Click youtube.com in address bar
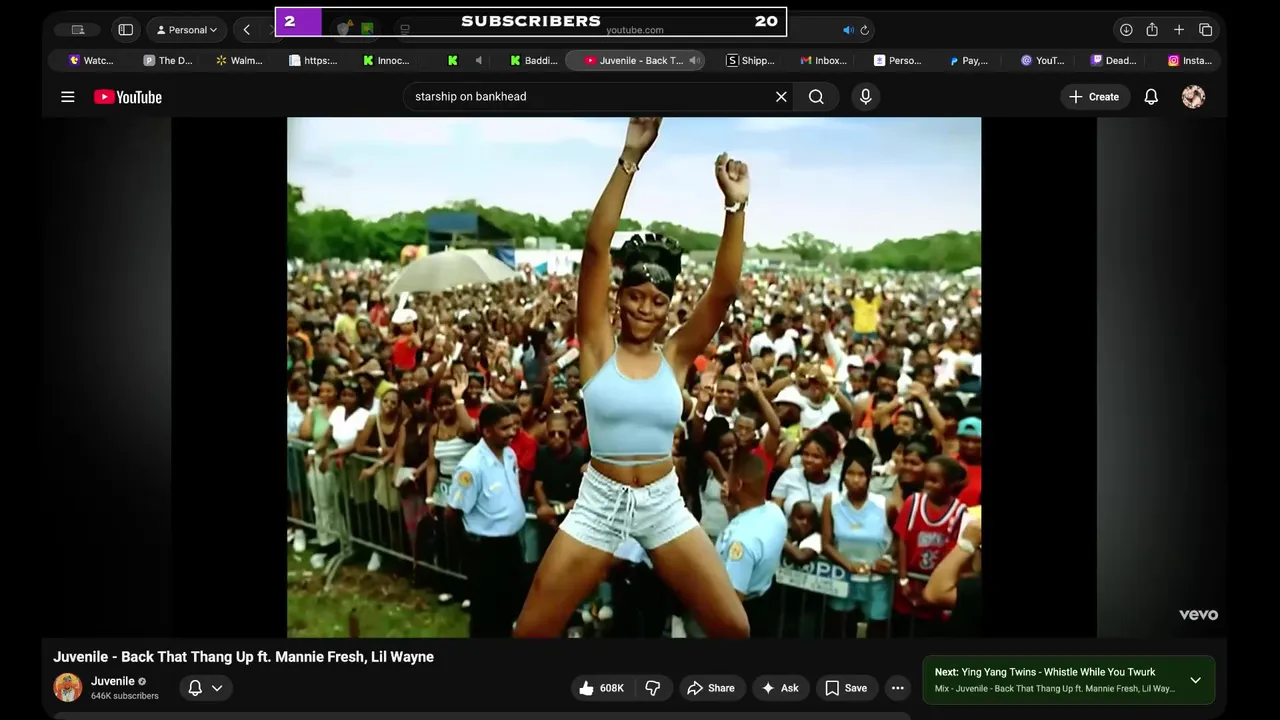 (x=634, y=30)
